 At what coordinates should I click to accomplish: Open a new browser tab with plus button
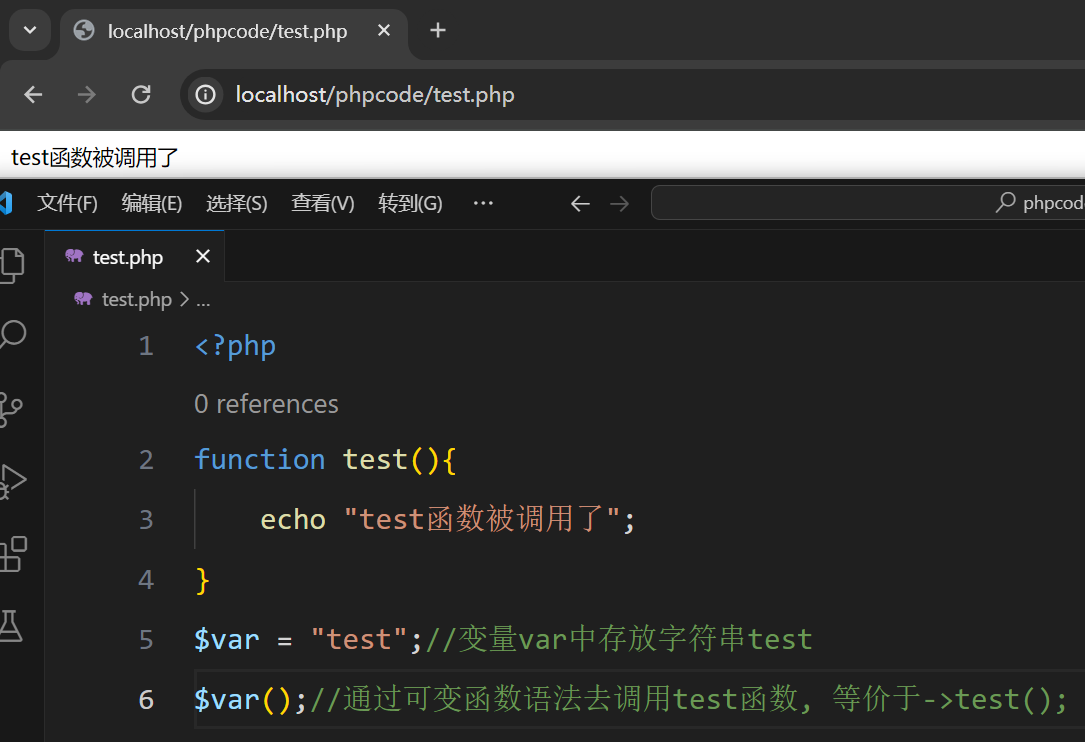click(437, 30)
